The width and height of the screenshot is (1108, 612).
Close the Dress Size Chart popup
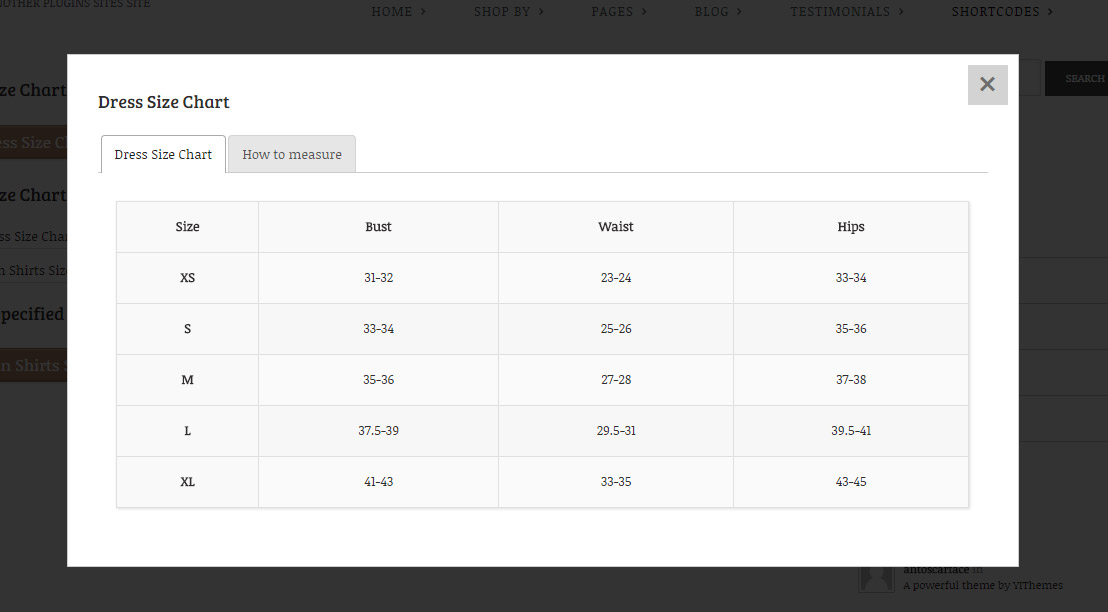point(987,85)
